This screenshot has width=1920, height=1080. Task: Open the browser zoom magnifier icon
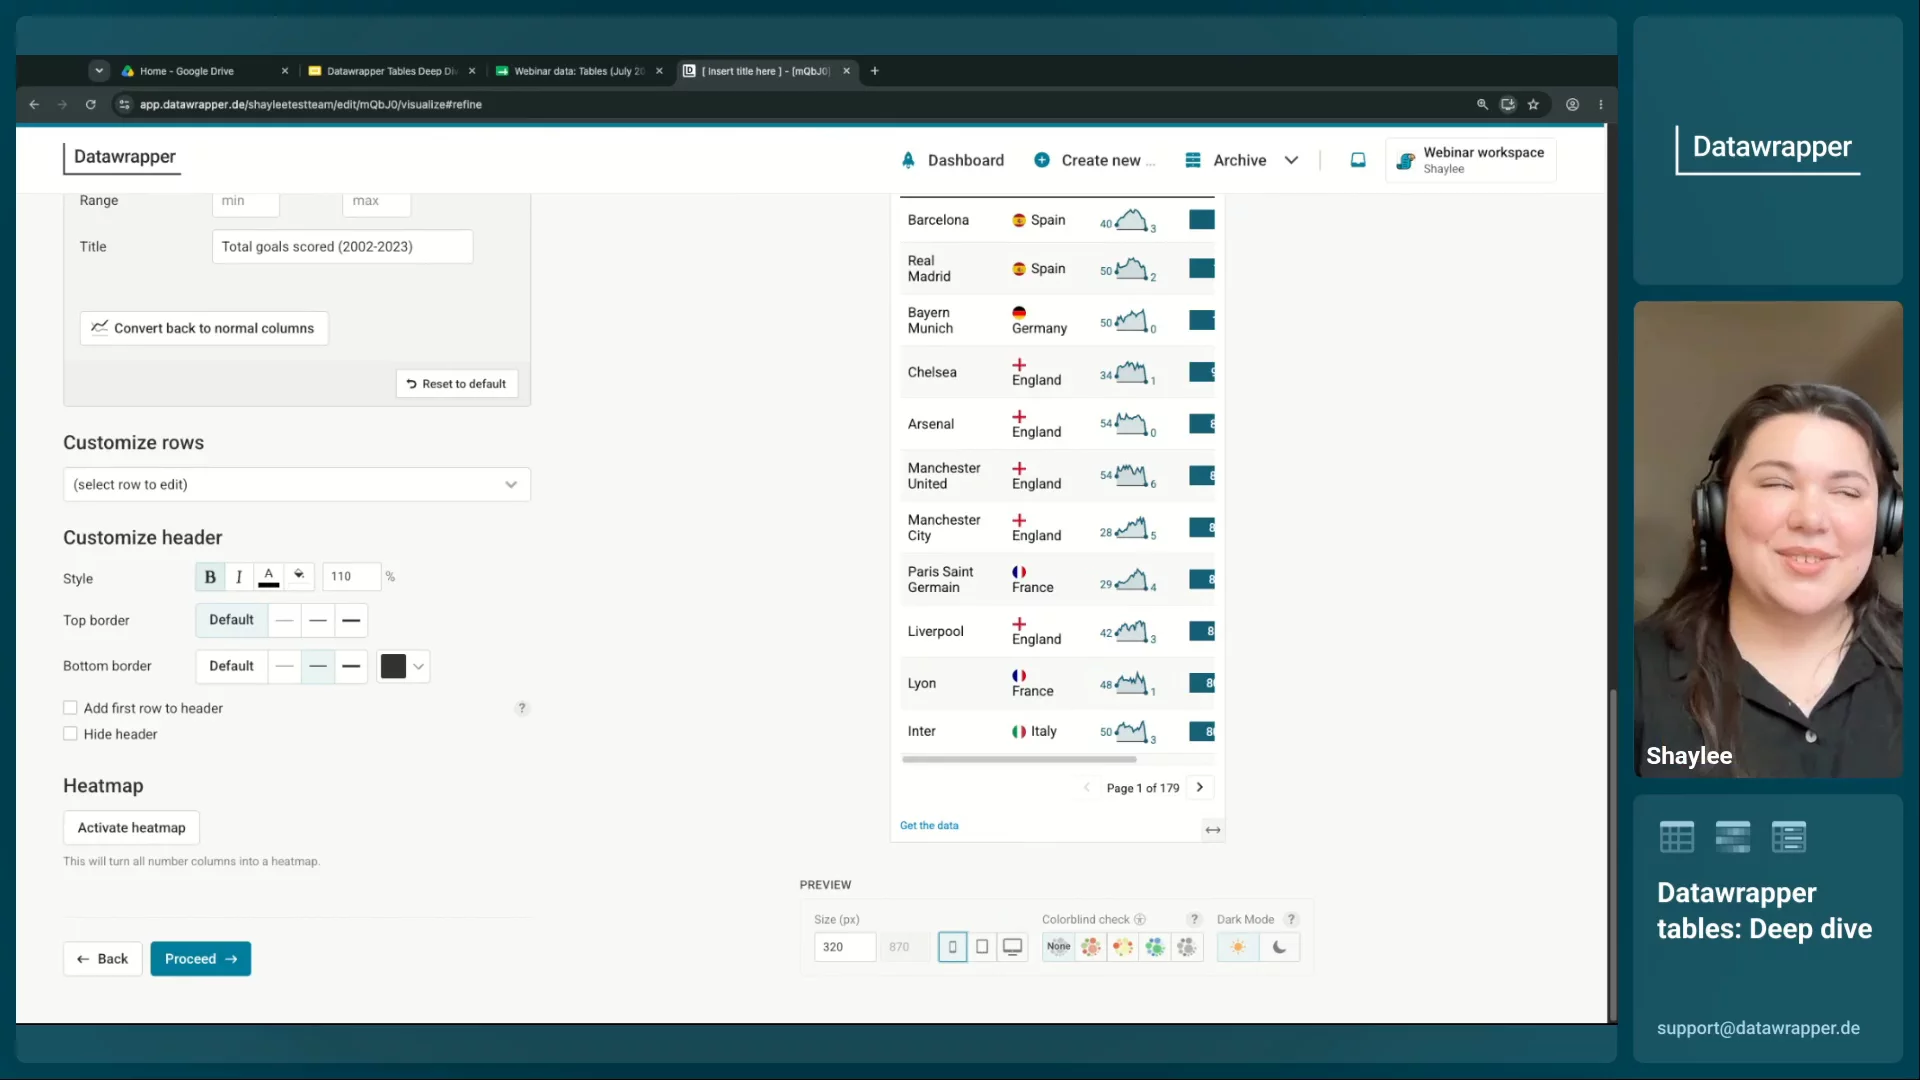[x=1483, y=104]
